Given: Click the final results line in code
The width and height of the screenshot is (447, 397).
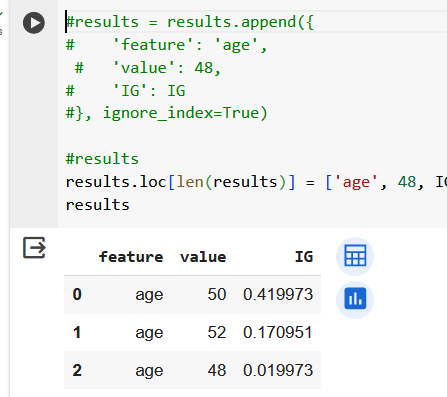Looking at the screenshot, I should pos(97,205).
